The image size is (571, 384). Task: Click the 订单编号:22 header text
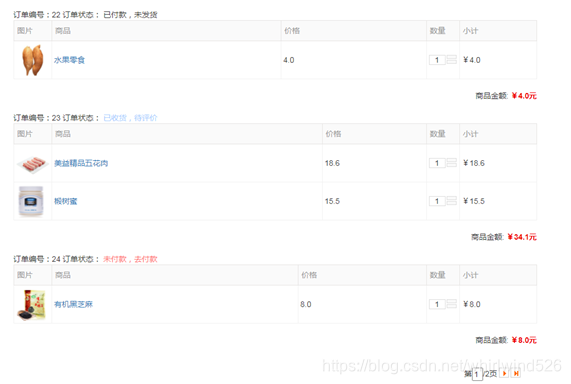[x=37, y=15]
